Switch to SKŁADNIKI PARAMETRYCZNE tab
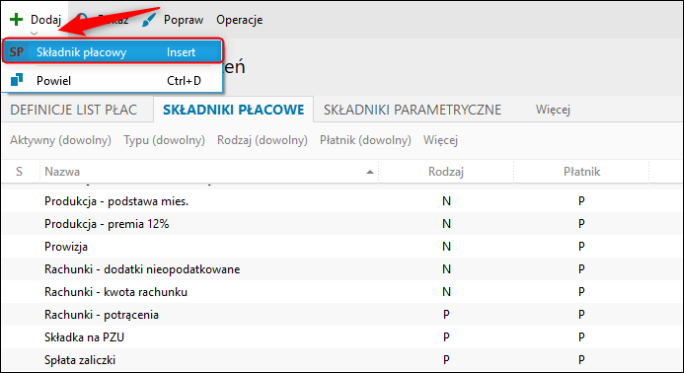The height and width of the screenshot is (373, 684). [412, 110]
